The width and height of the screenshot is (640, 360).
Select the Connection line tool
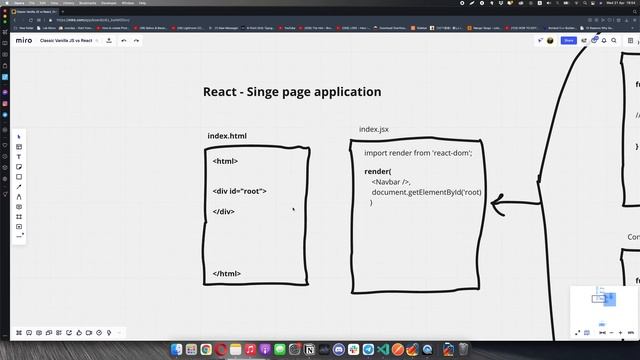(x=19, y=187)
